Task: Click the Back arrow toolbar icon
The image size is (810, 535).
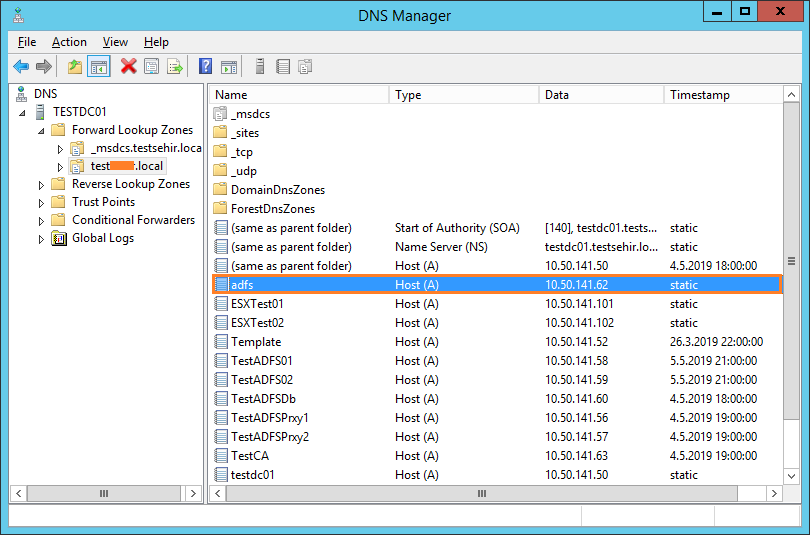Action: (21, 67)
